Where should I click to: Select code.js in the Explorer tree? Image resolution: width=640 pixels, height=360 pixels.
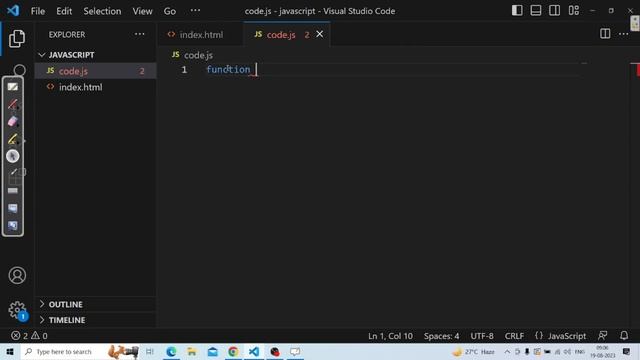point(95,71)
